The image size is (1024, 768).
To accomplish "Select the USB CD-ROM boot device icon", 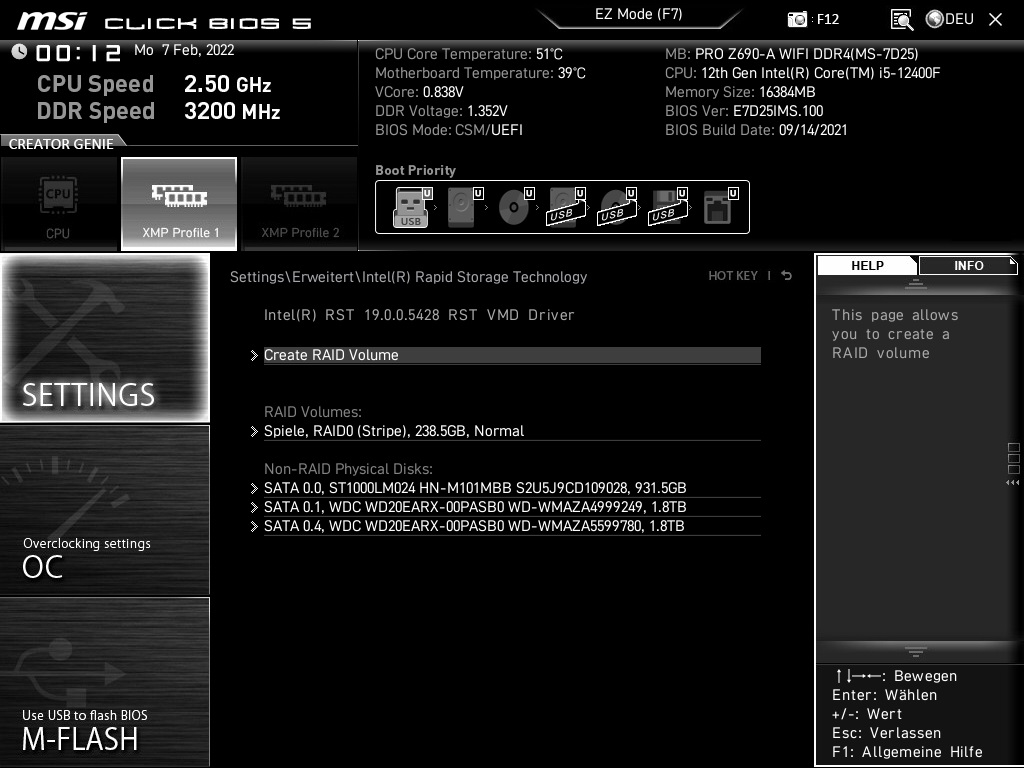I will click(616, 207).
